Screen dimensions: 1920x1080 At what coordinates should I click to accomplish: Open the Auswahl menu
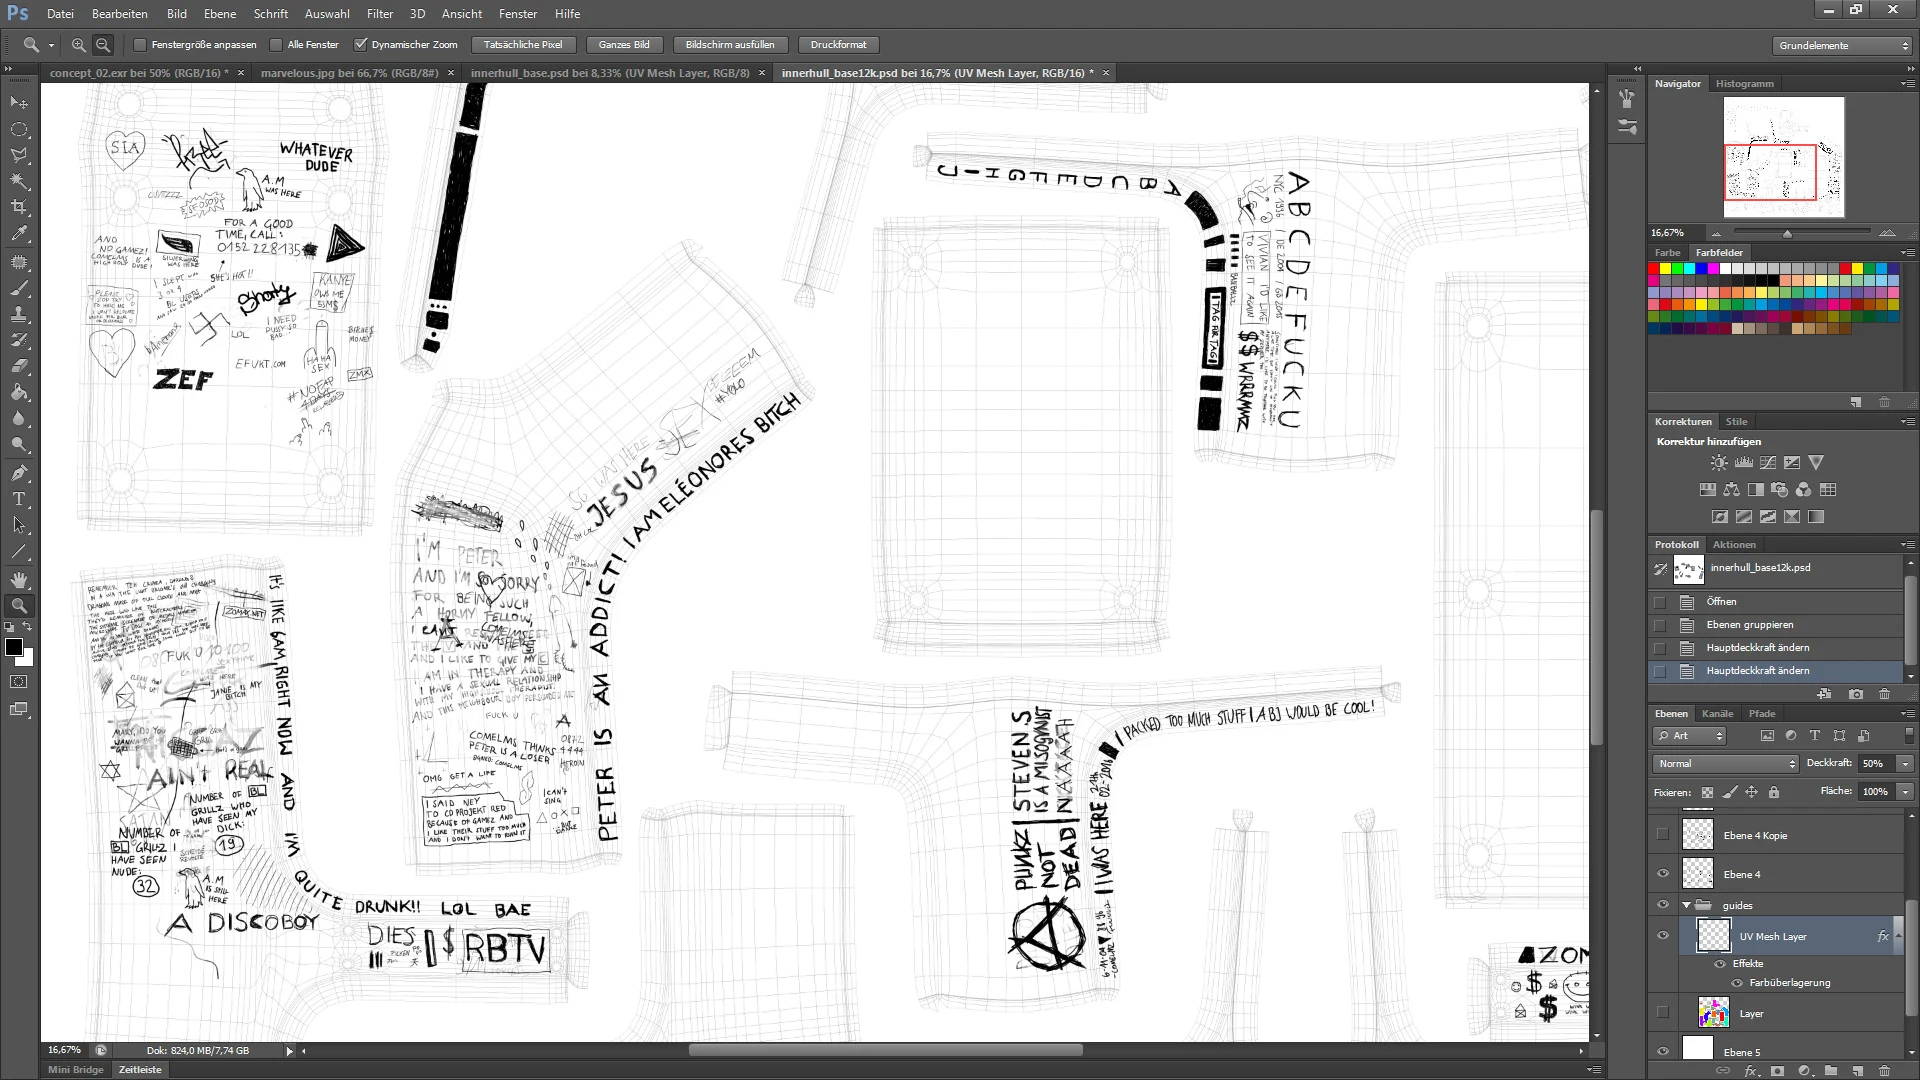(327, 14)
